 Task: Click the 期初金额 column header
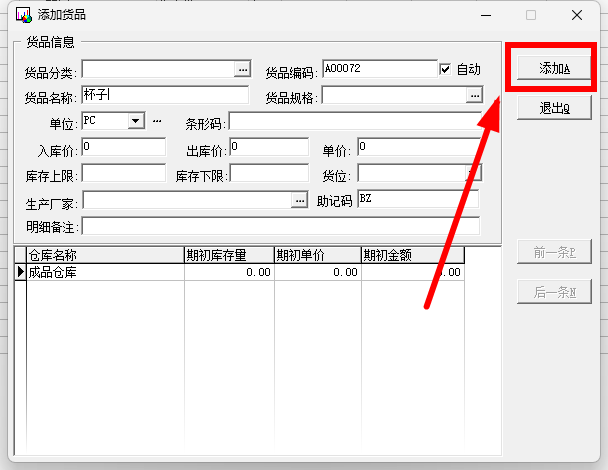[x=413, y=255]
